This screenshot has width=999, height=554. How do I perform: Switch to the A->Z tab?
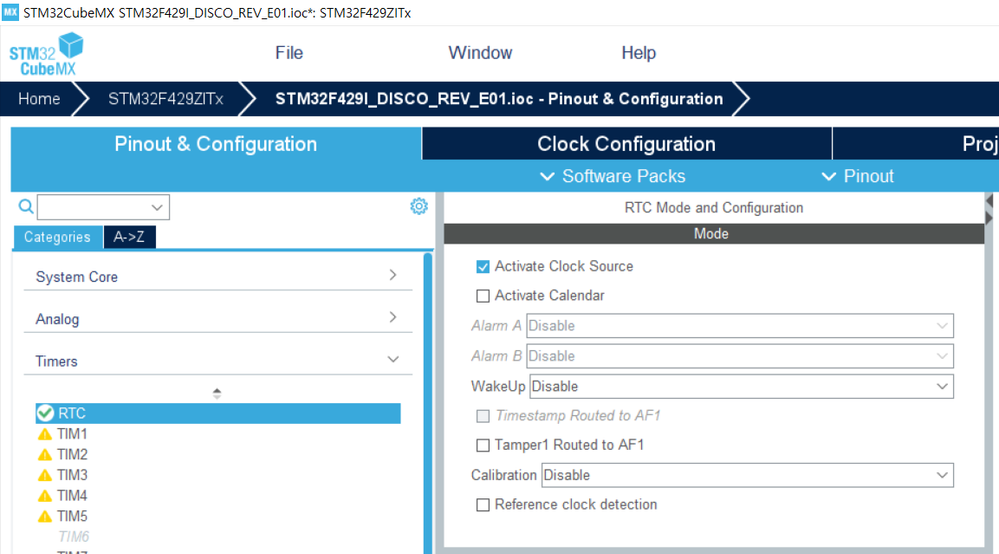tap(129, 237)
